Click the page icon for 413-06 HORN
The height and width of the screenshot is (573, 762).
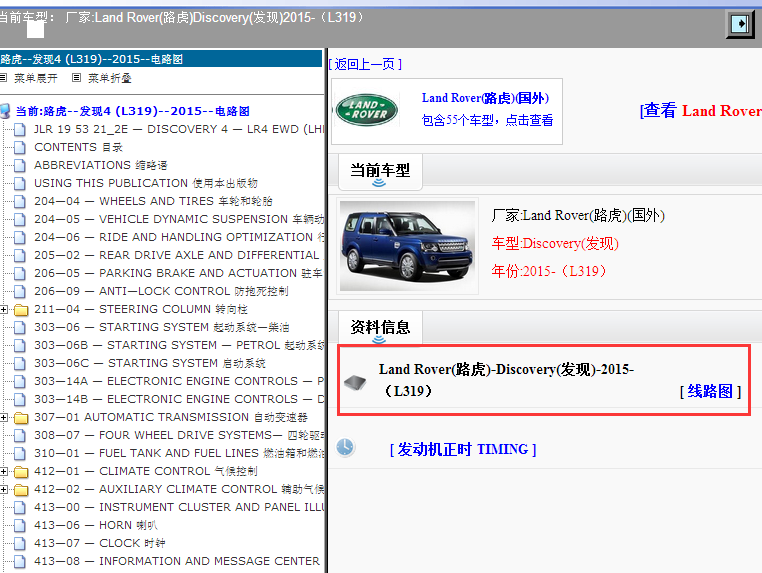pos(20,525)
